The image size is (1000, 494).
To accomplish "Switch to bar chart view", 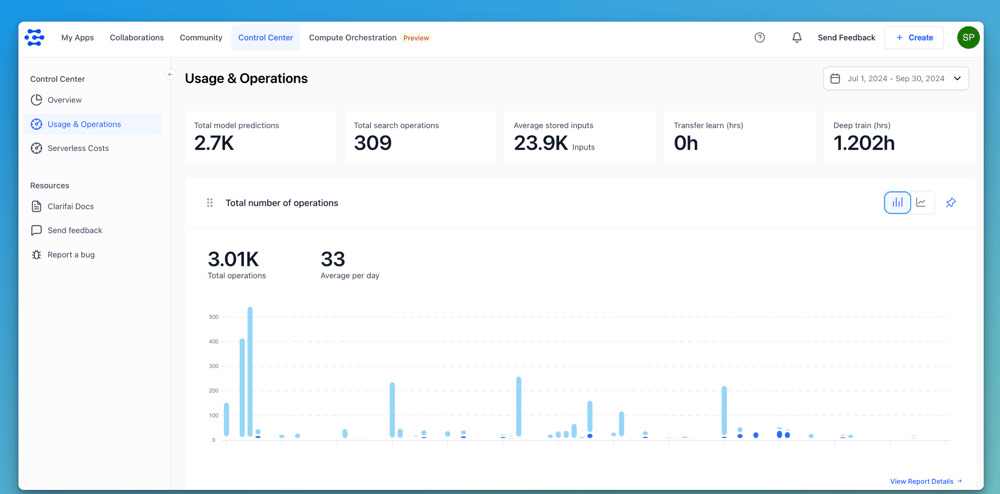I will tap(897, 203).
